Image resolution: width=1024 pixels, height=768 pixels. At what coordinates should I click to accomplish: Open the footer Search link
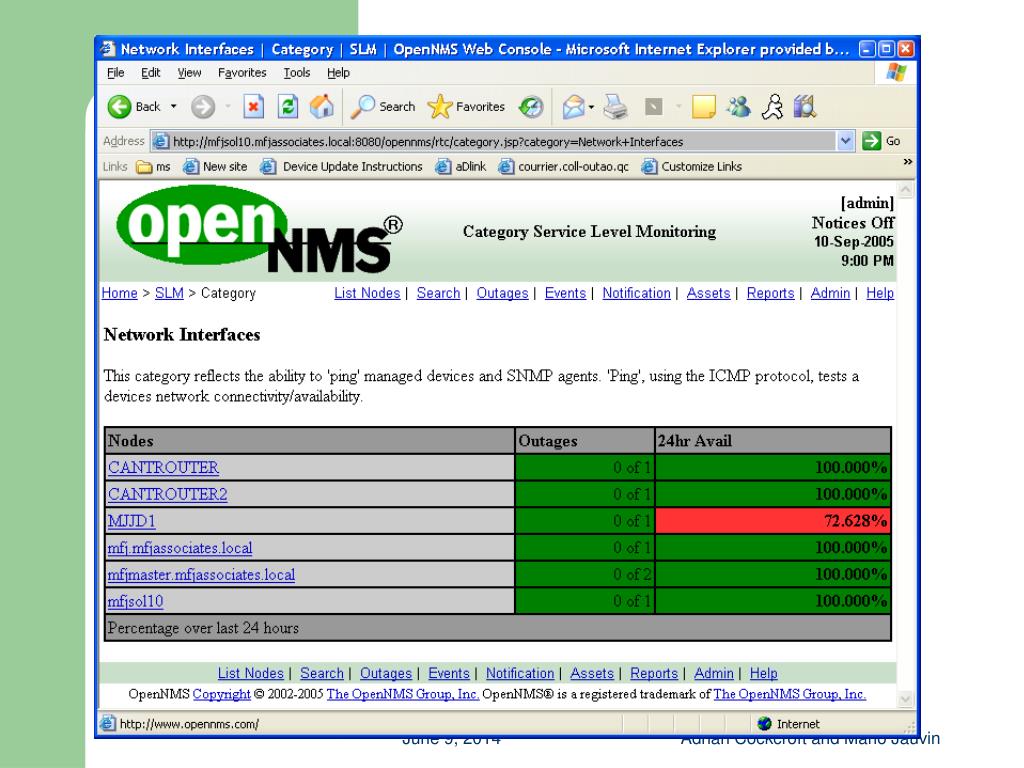tap(322, 673)
